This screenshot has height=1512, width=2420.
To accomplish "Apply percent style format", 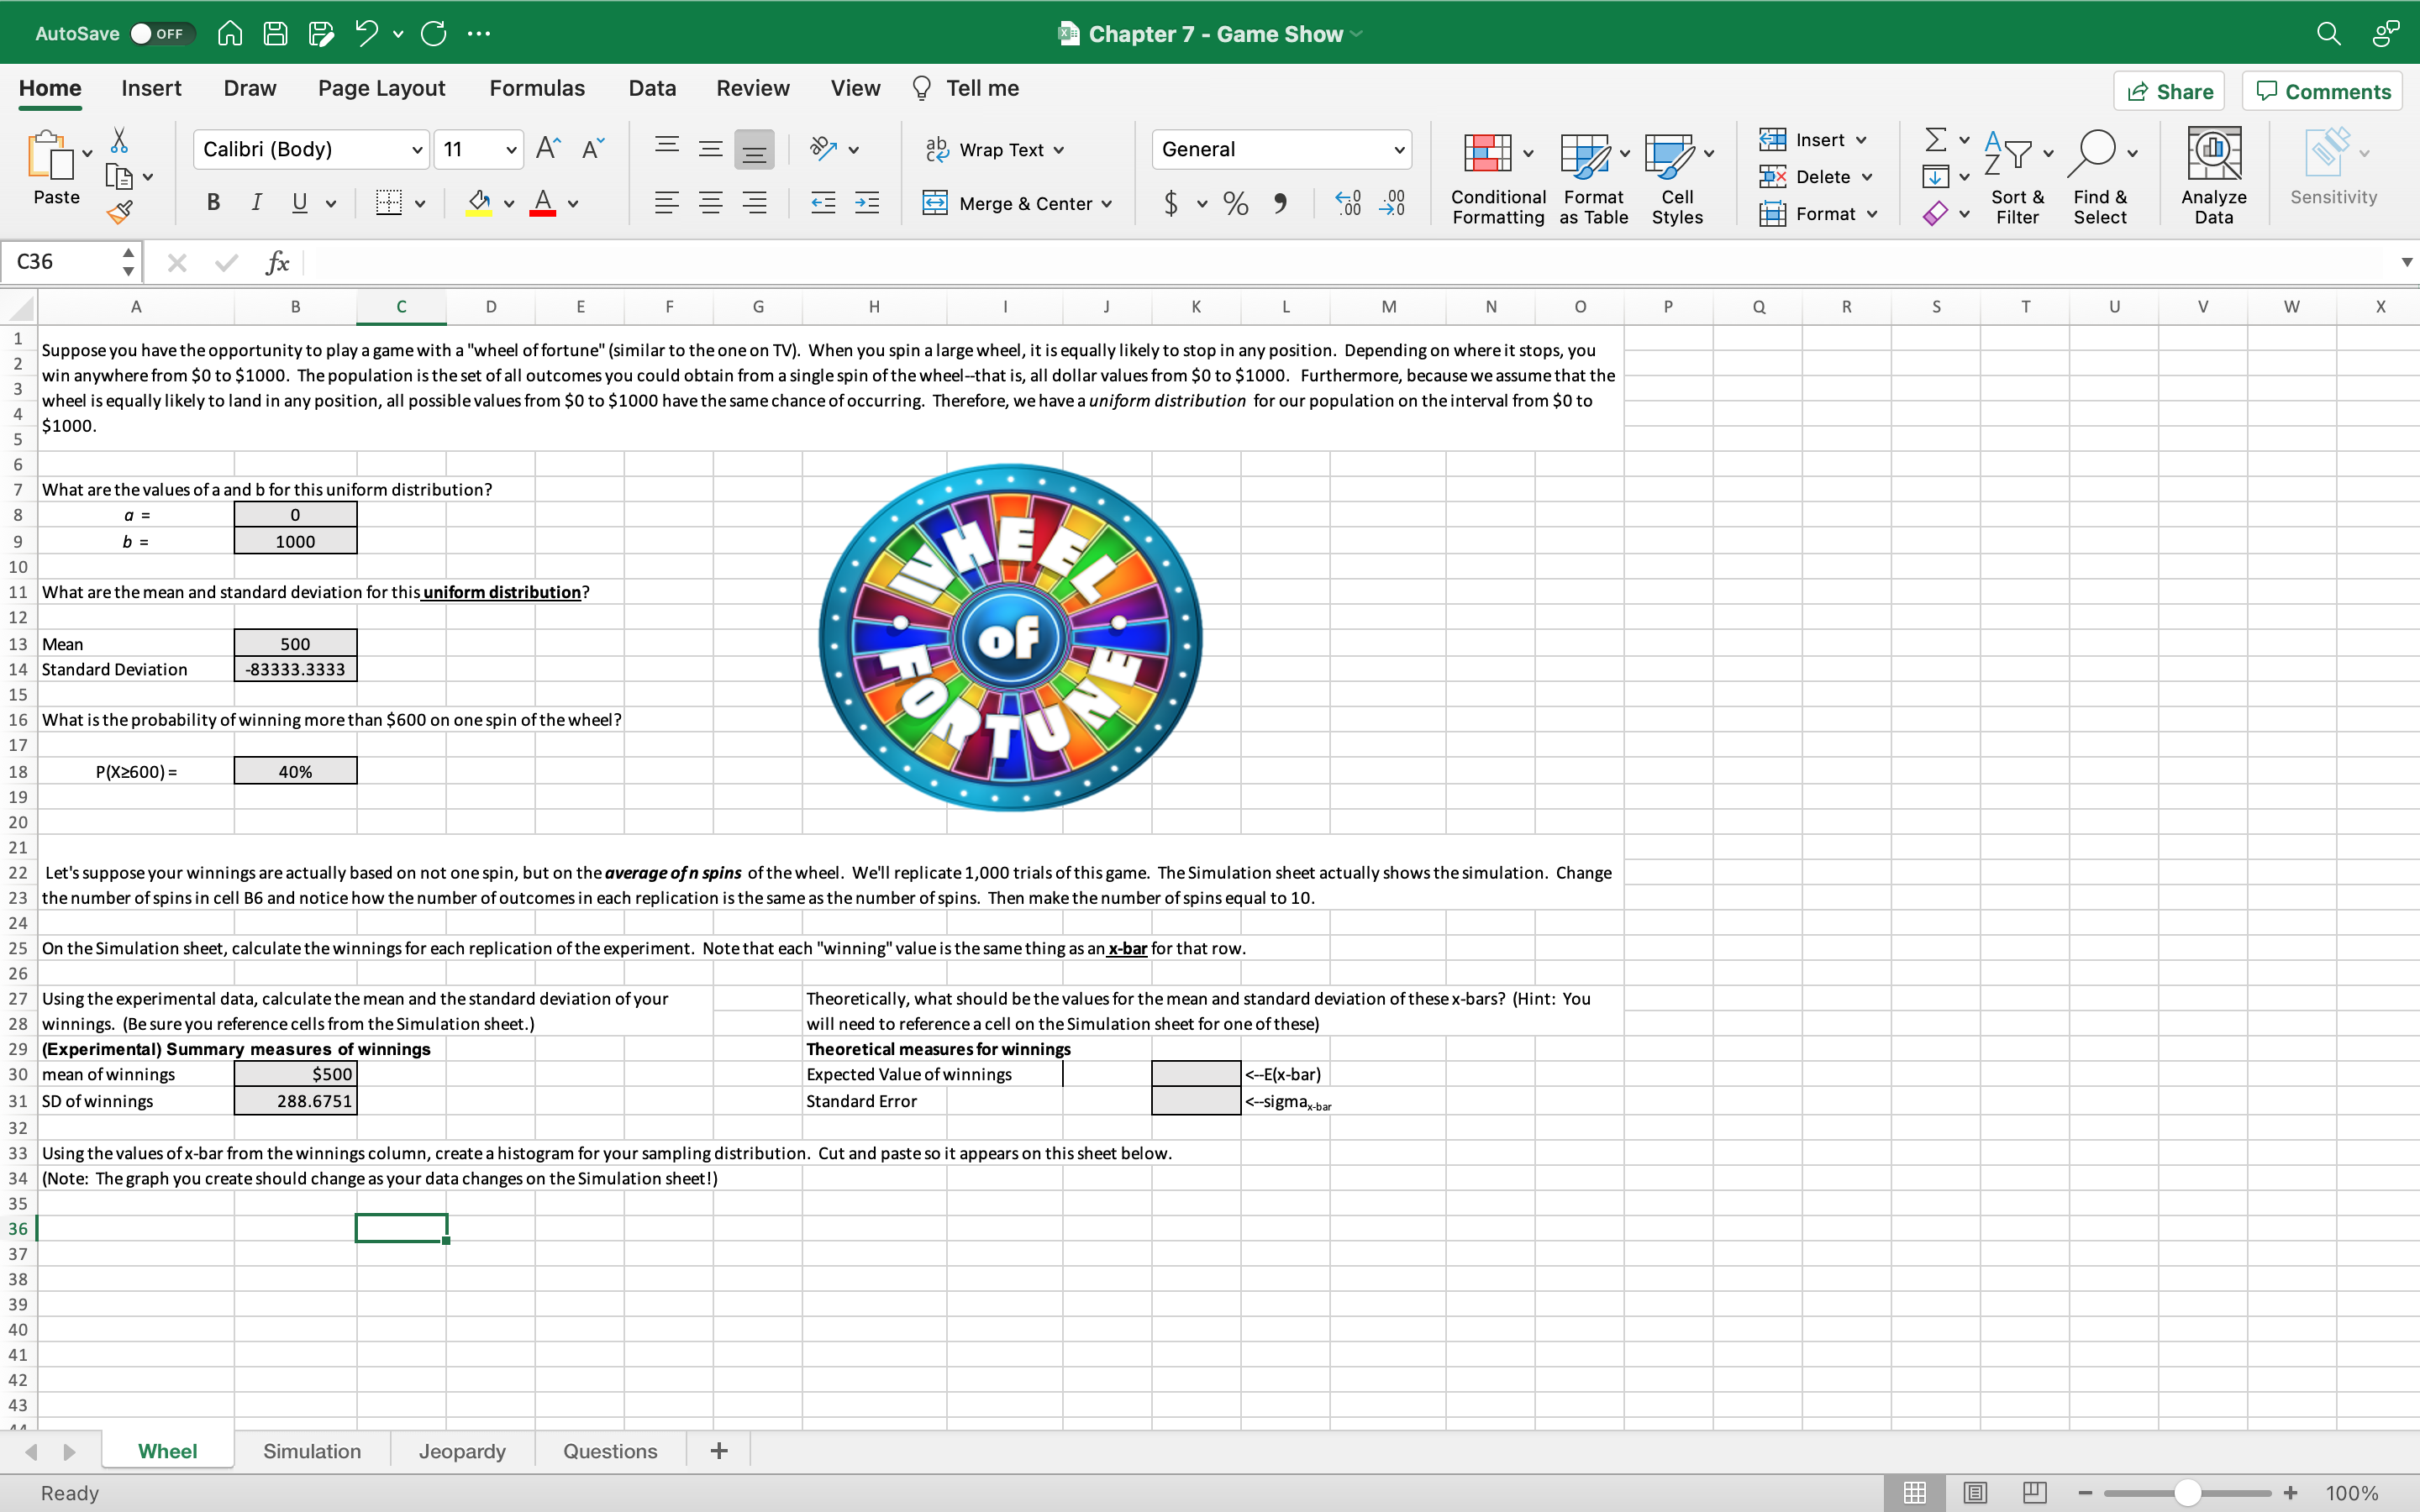I will pos(1236,203).
